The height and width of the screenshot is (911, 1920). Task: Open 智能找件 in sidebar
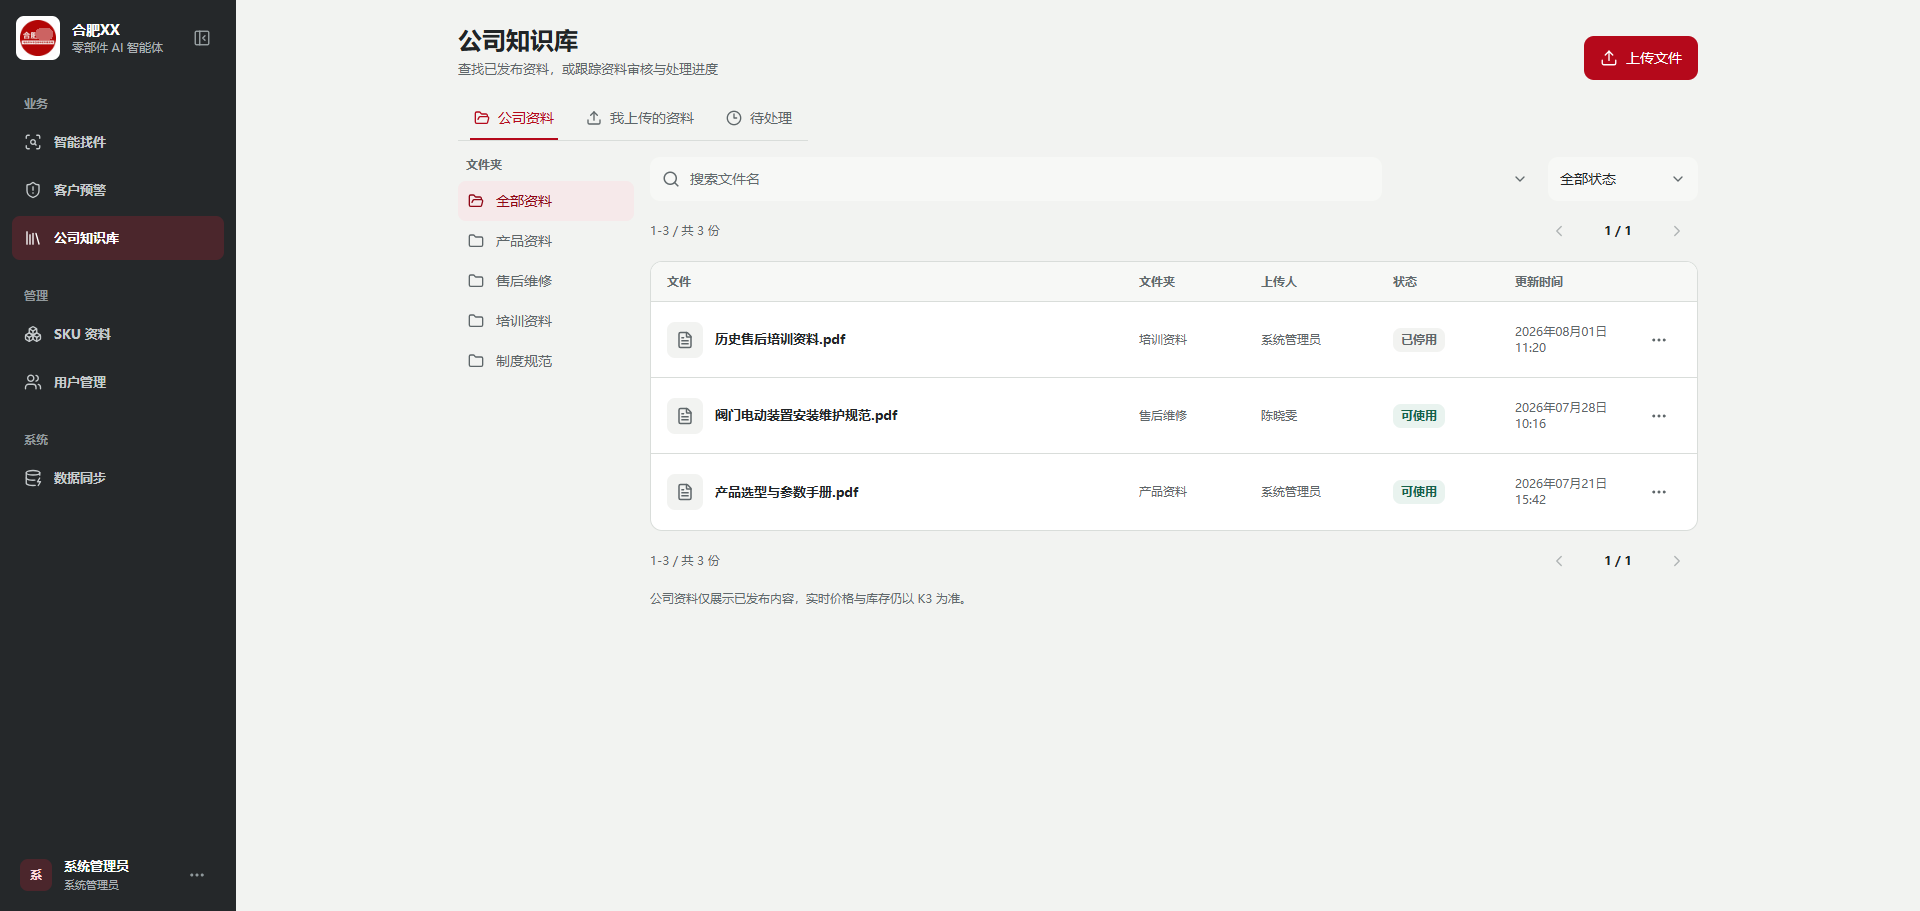(x=118, y=142)
